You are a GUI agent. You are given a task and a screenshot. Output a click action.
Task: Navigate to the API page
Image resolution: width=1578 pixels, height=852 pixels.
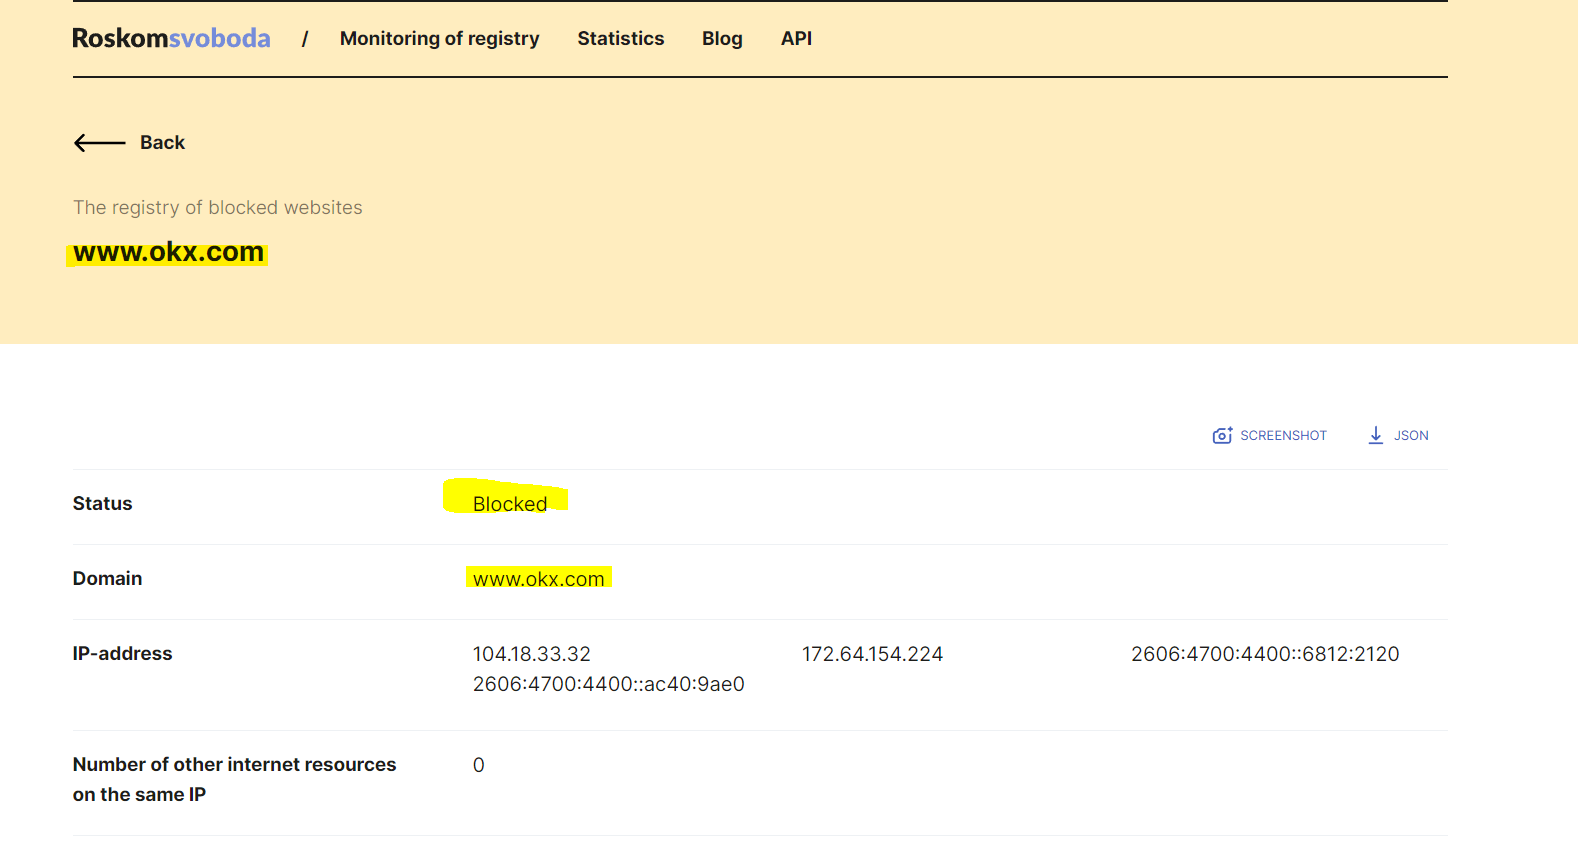pyautogui.click(x=796, y=38)
